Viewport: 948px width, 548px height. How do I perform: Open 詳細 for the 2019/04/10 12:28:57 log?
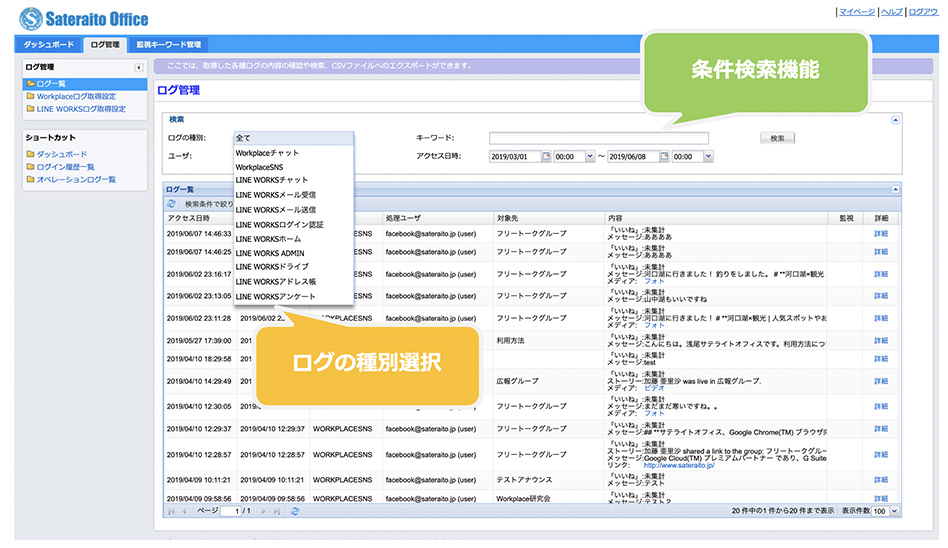[880, 454]
